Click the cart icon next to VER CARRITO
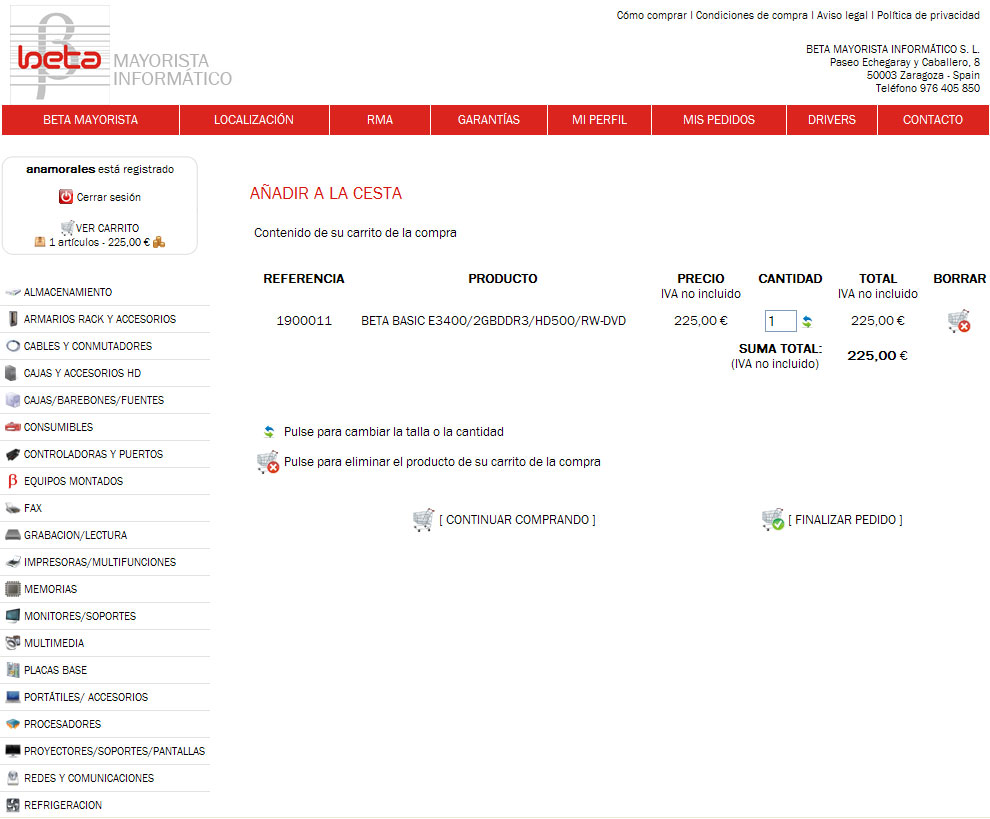Screen dimensions: 990x819 click(x=68, y=227)
